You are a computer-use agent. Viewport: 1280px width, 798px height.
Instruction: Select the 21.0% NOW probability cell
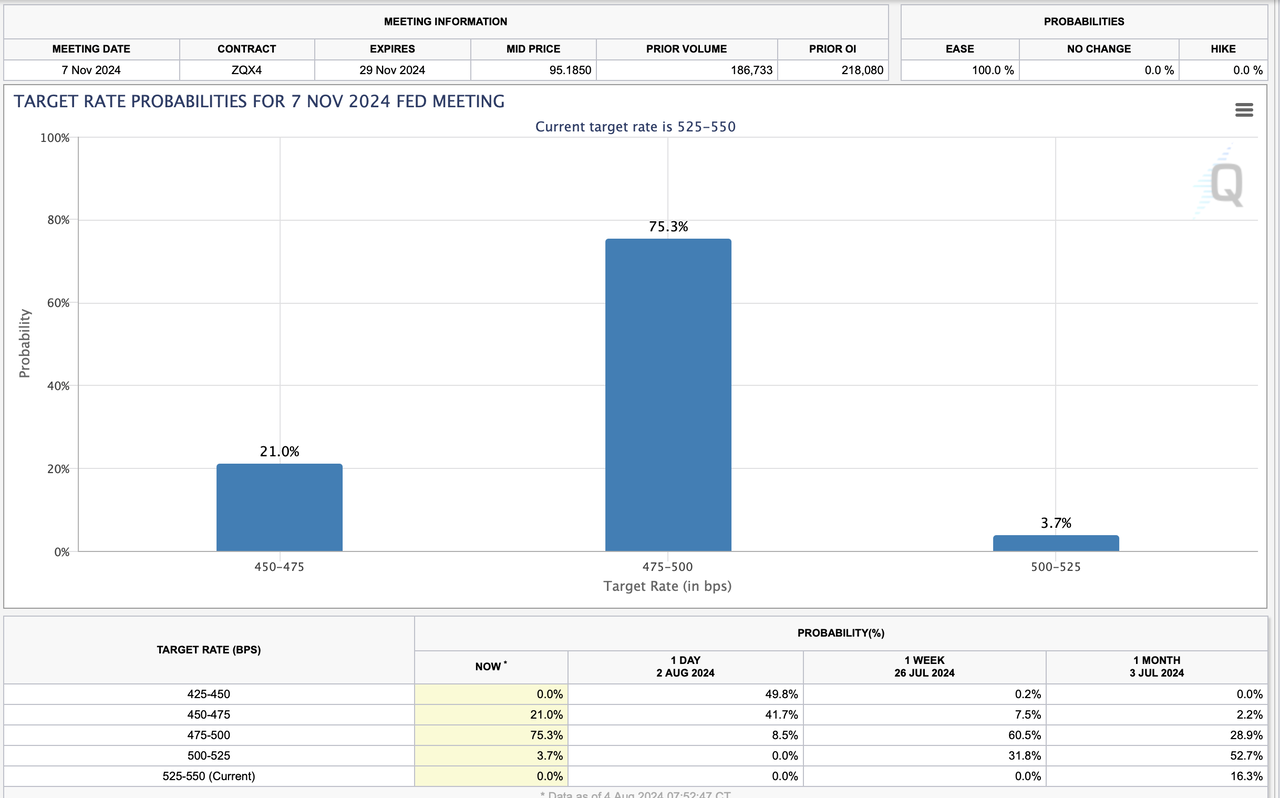pyautogui.click(x=491, y=715)
